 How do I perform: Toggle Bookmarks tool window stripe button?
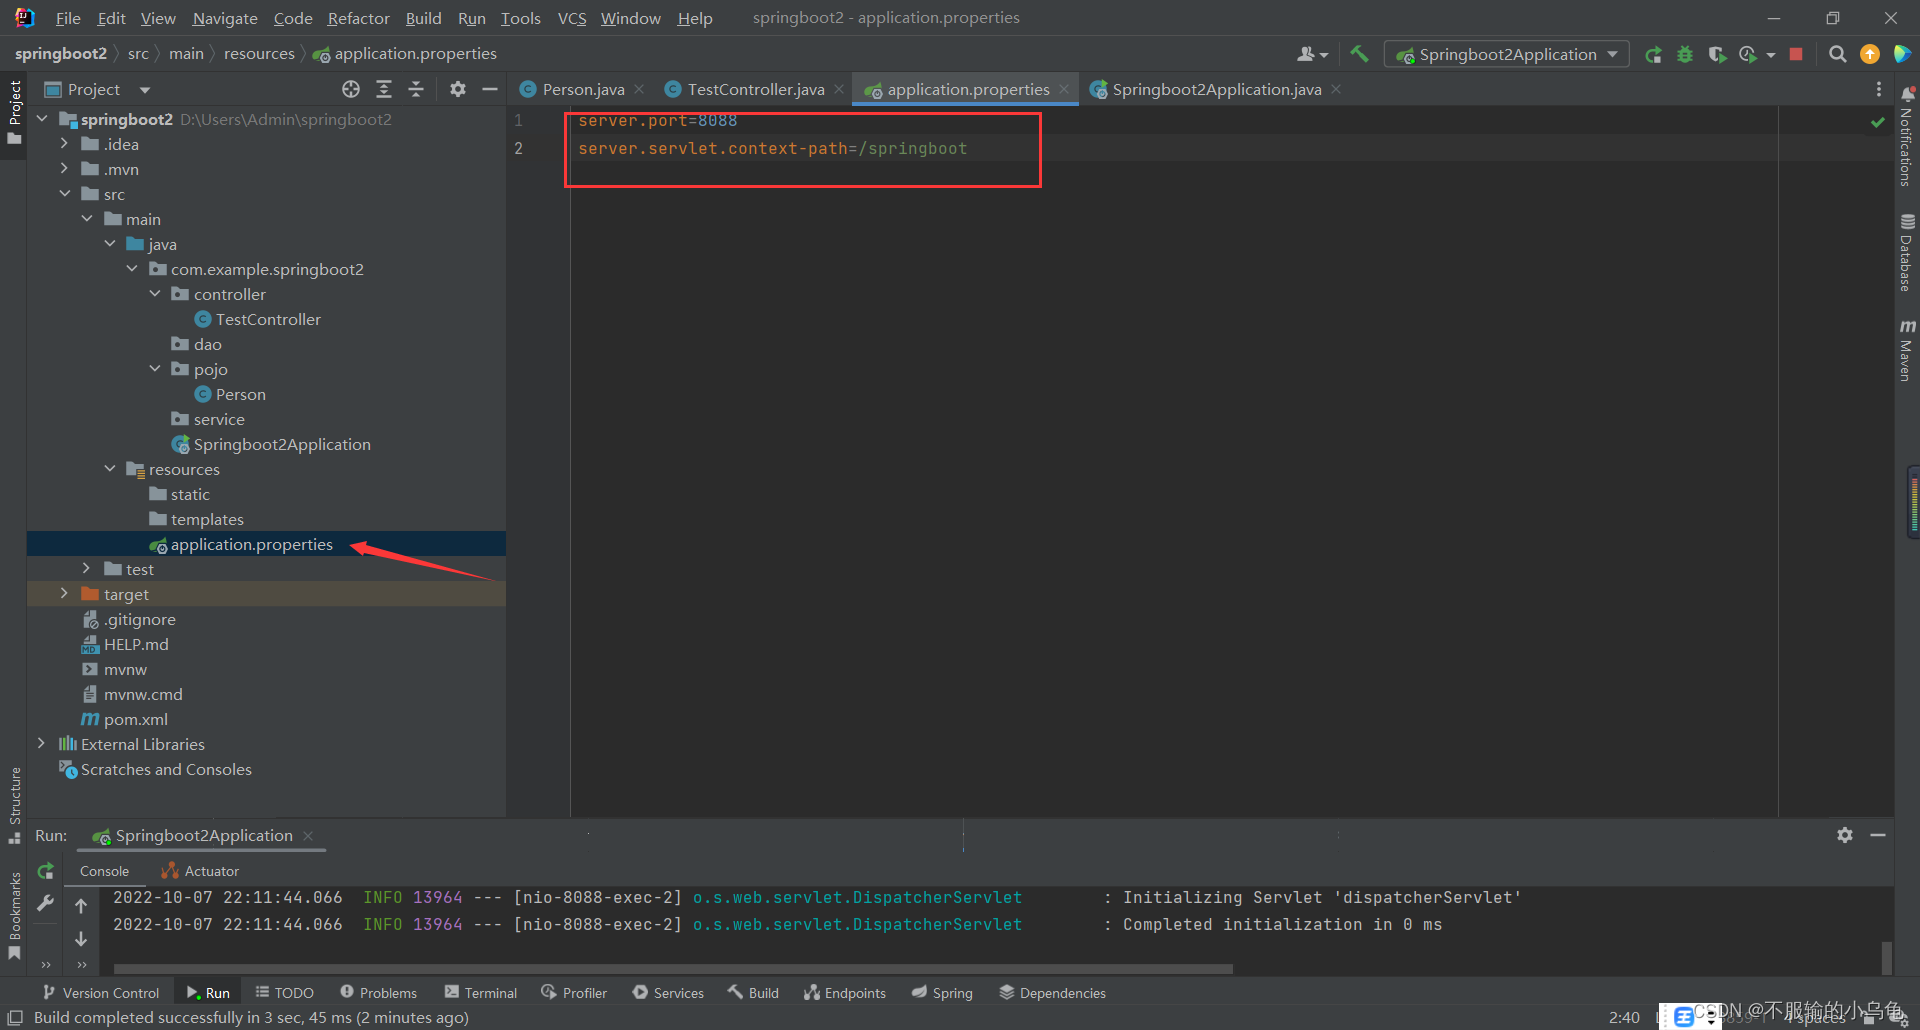point(14,916)
